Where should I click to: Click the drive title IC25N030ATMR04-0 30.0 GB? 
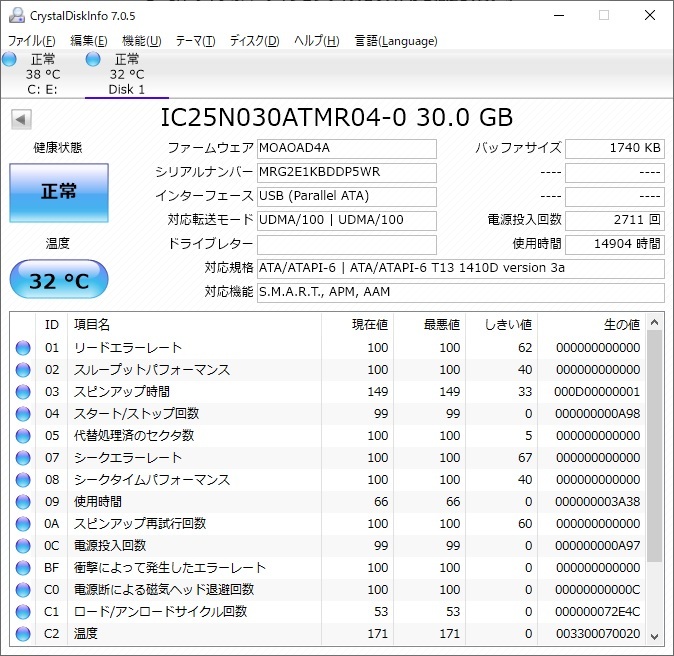coord(337,117)
